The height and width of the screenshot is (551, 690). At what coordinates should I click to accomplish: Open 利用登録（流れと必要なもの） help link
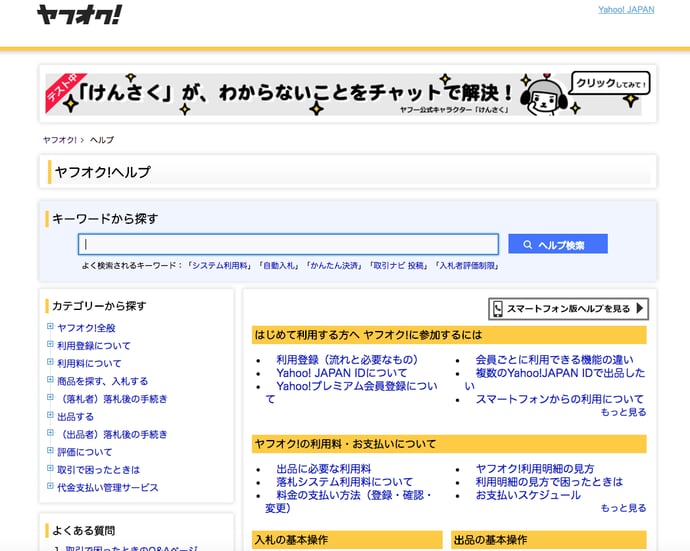[346, 360]
